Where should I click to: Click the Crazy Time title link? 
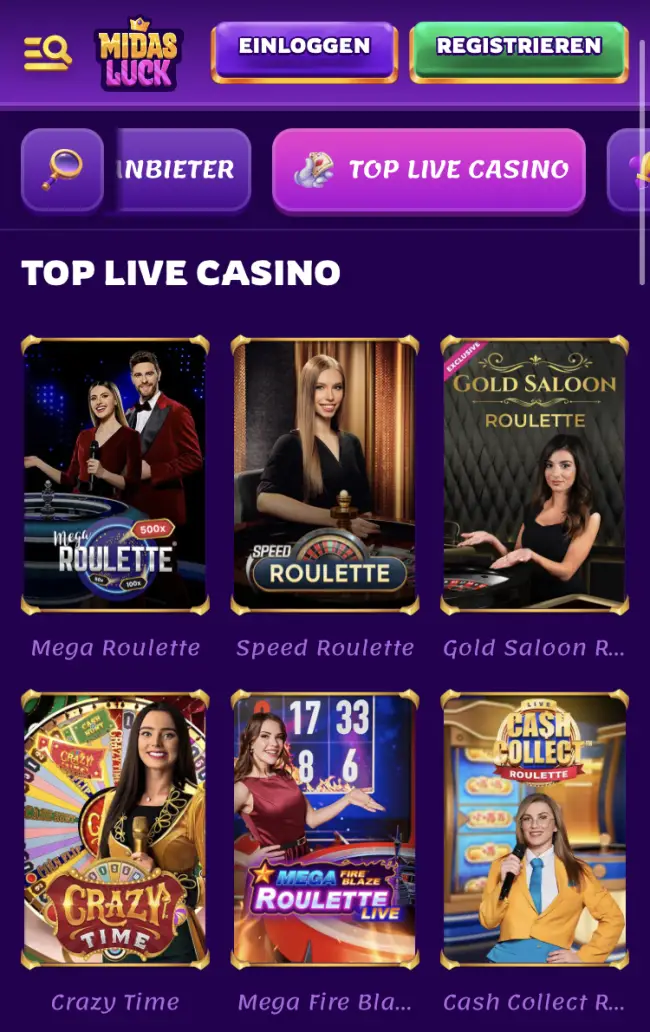click(115, 1002)
